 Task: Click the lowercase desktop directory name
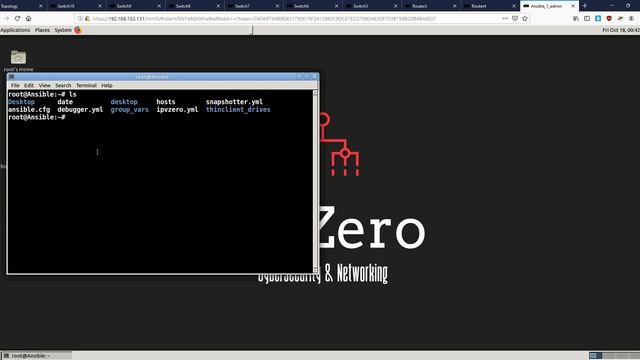(x=124, y=102)
